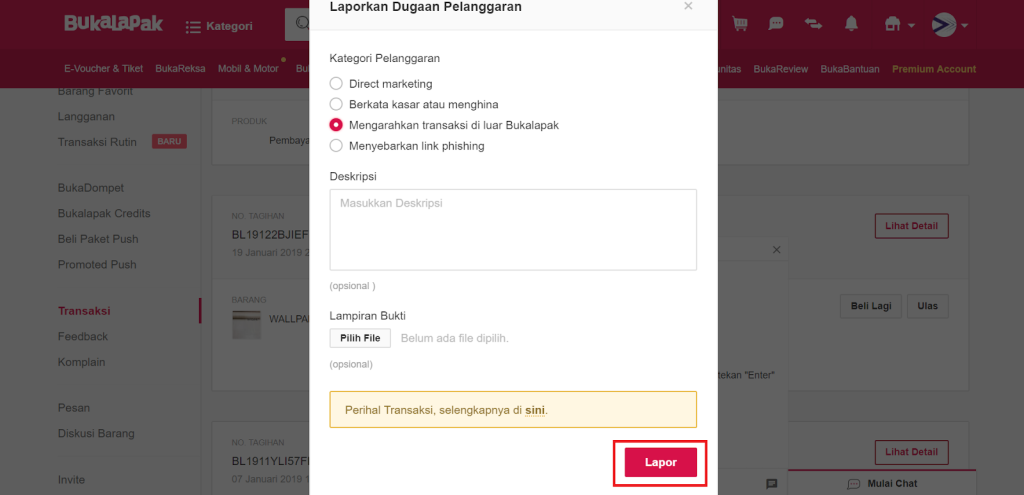Open the user avatar account dropdown
This screenshot has height=495, width=1024.
(950, 25)
